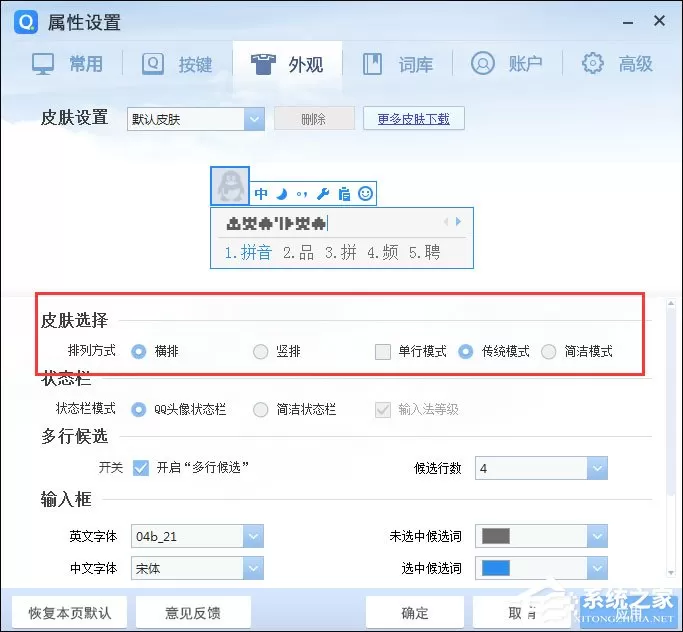
Task: Click the 恢复本页默认 button
Action: click(x=70, y=613)
